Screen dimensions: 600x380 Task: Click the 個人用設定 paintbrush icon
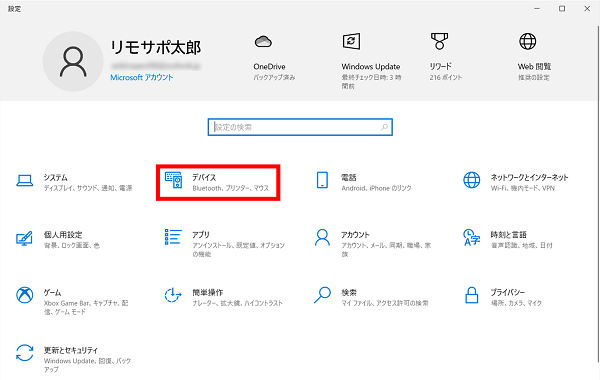point(24,238)
